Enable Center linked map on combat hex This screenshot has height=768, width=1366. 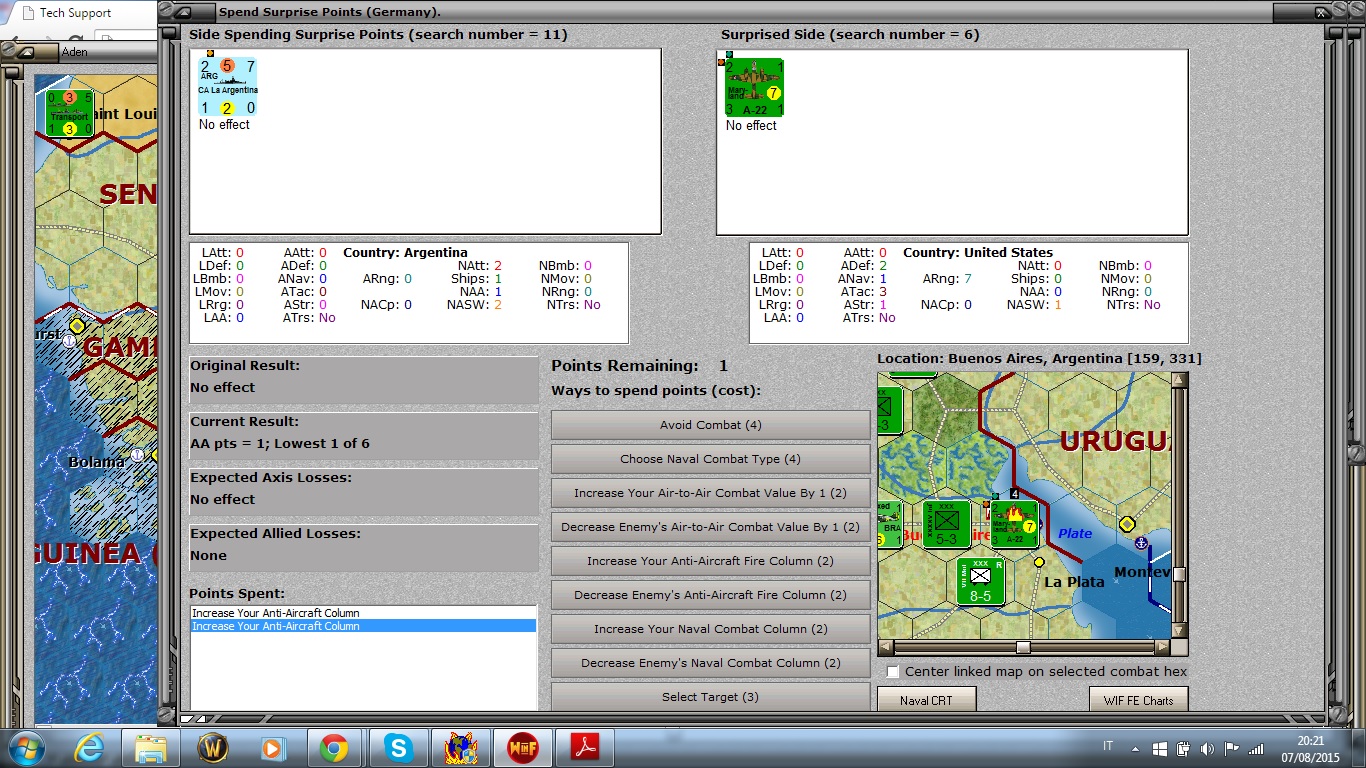coord(893,671)
